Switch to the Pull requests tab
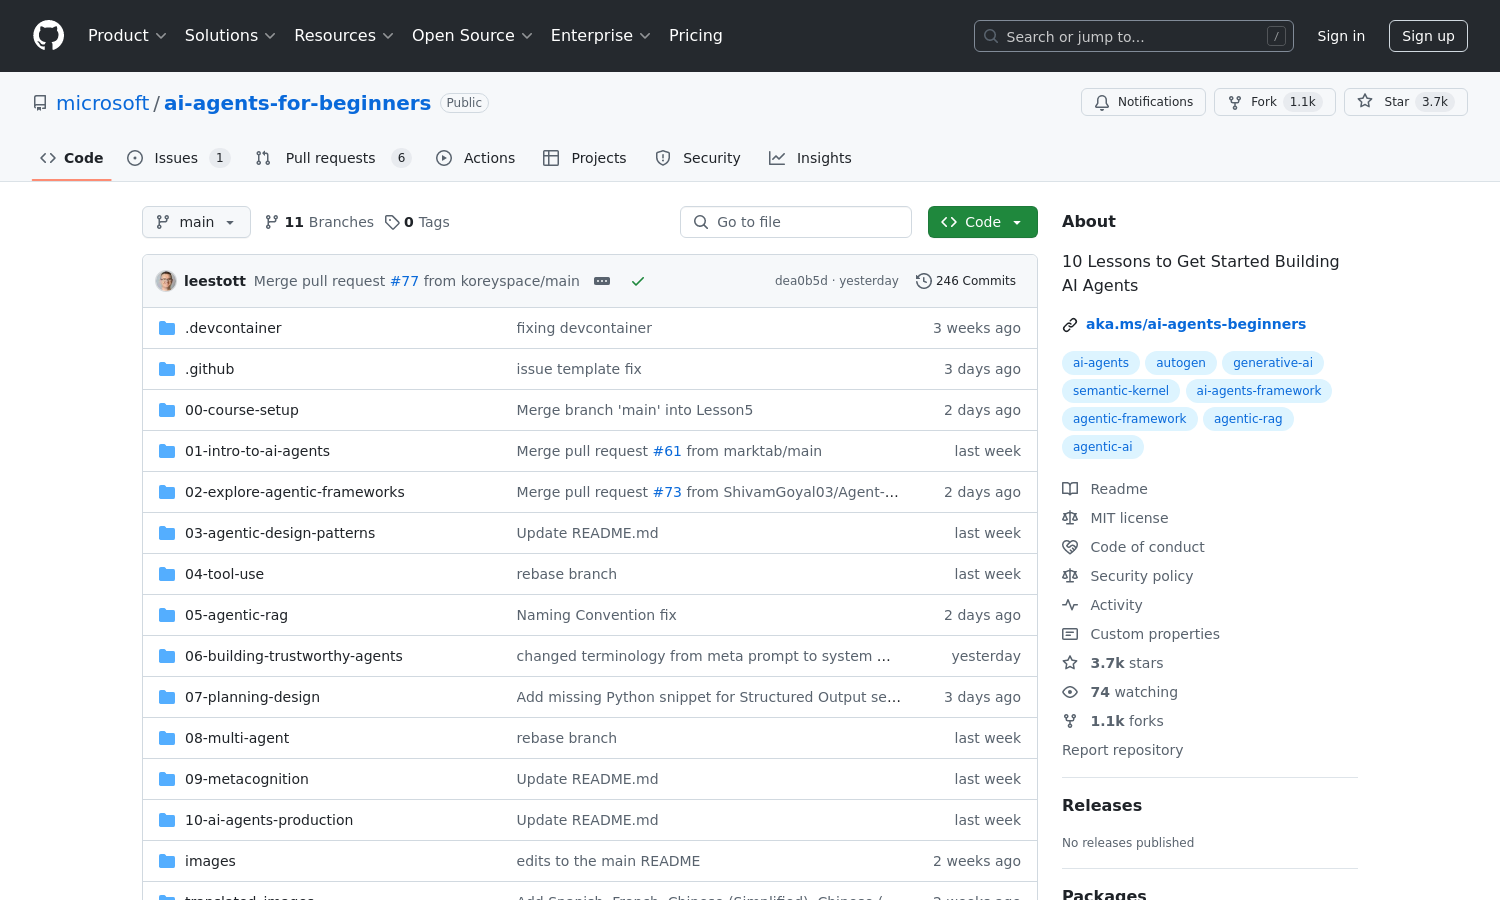This screenshot has width=1500, height=900. (331, 158)
